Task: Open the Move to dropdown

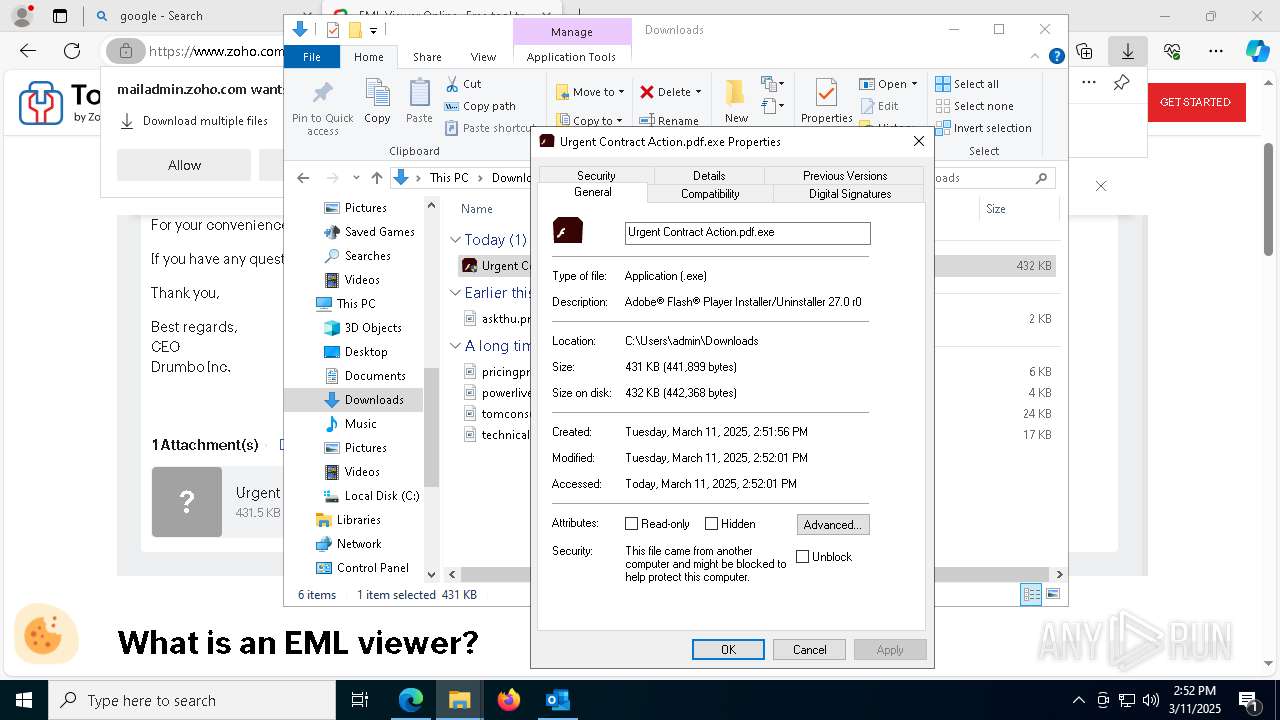Action: [x=590, y=92]
